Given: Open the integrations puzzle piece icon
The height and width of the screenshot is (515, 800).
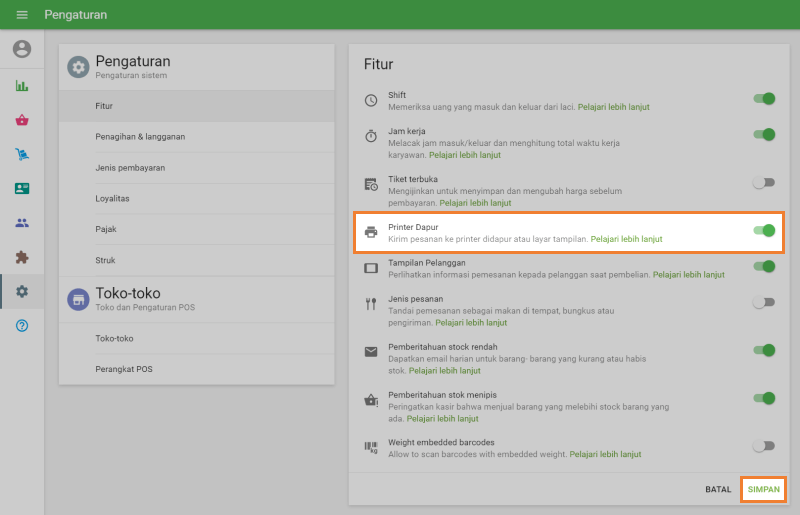Looking at the screenshot, I should click(x=22, y=257).
